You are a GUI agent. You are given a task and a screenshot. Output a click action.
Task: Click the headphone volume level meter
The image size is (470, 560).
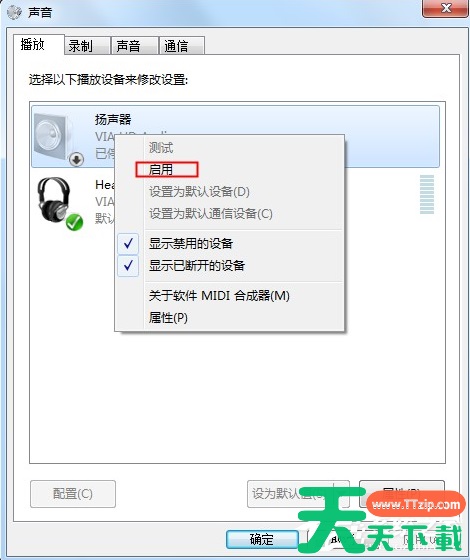[x=427, y=194]
